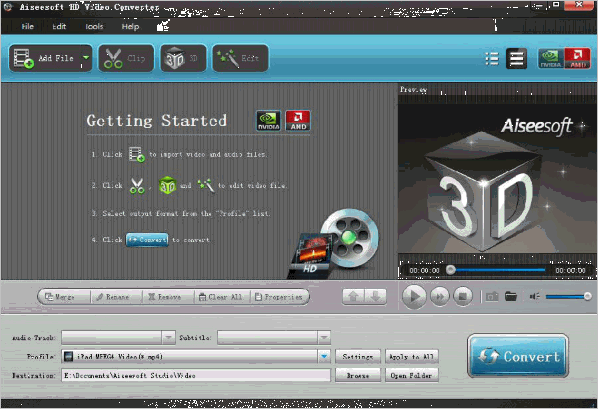This screenshot has height=409, width=598.
Task: Stop the preview playback
Action: 463,296
